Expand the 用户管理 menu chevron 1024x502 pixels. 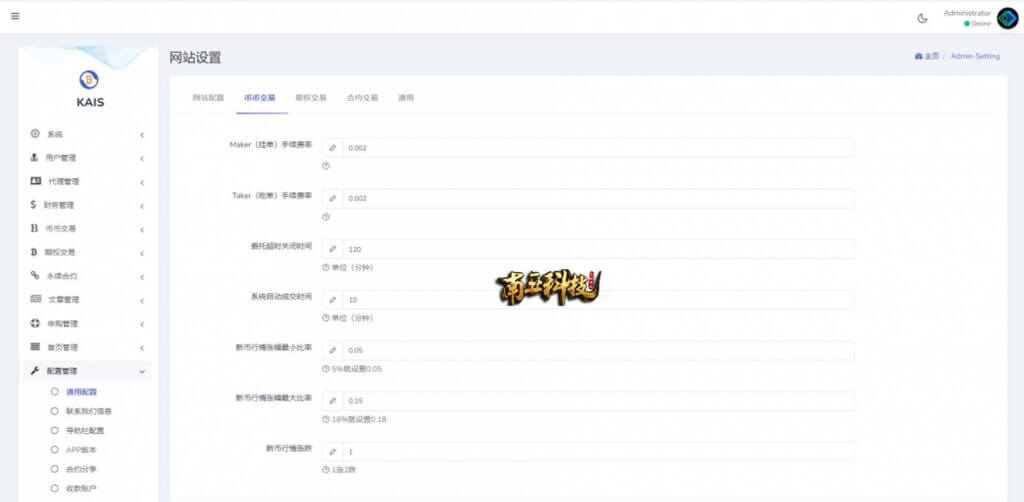click(x=142, y=159)
